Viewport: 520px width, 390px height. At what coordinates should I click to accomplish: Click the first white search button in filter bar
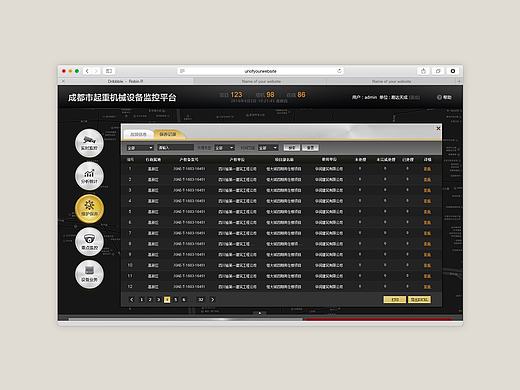click(292, 148)
